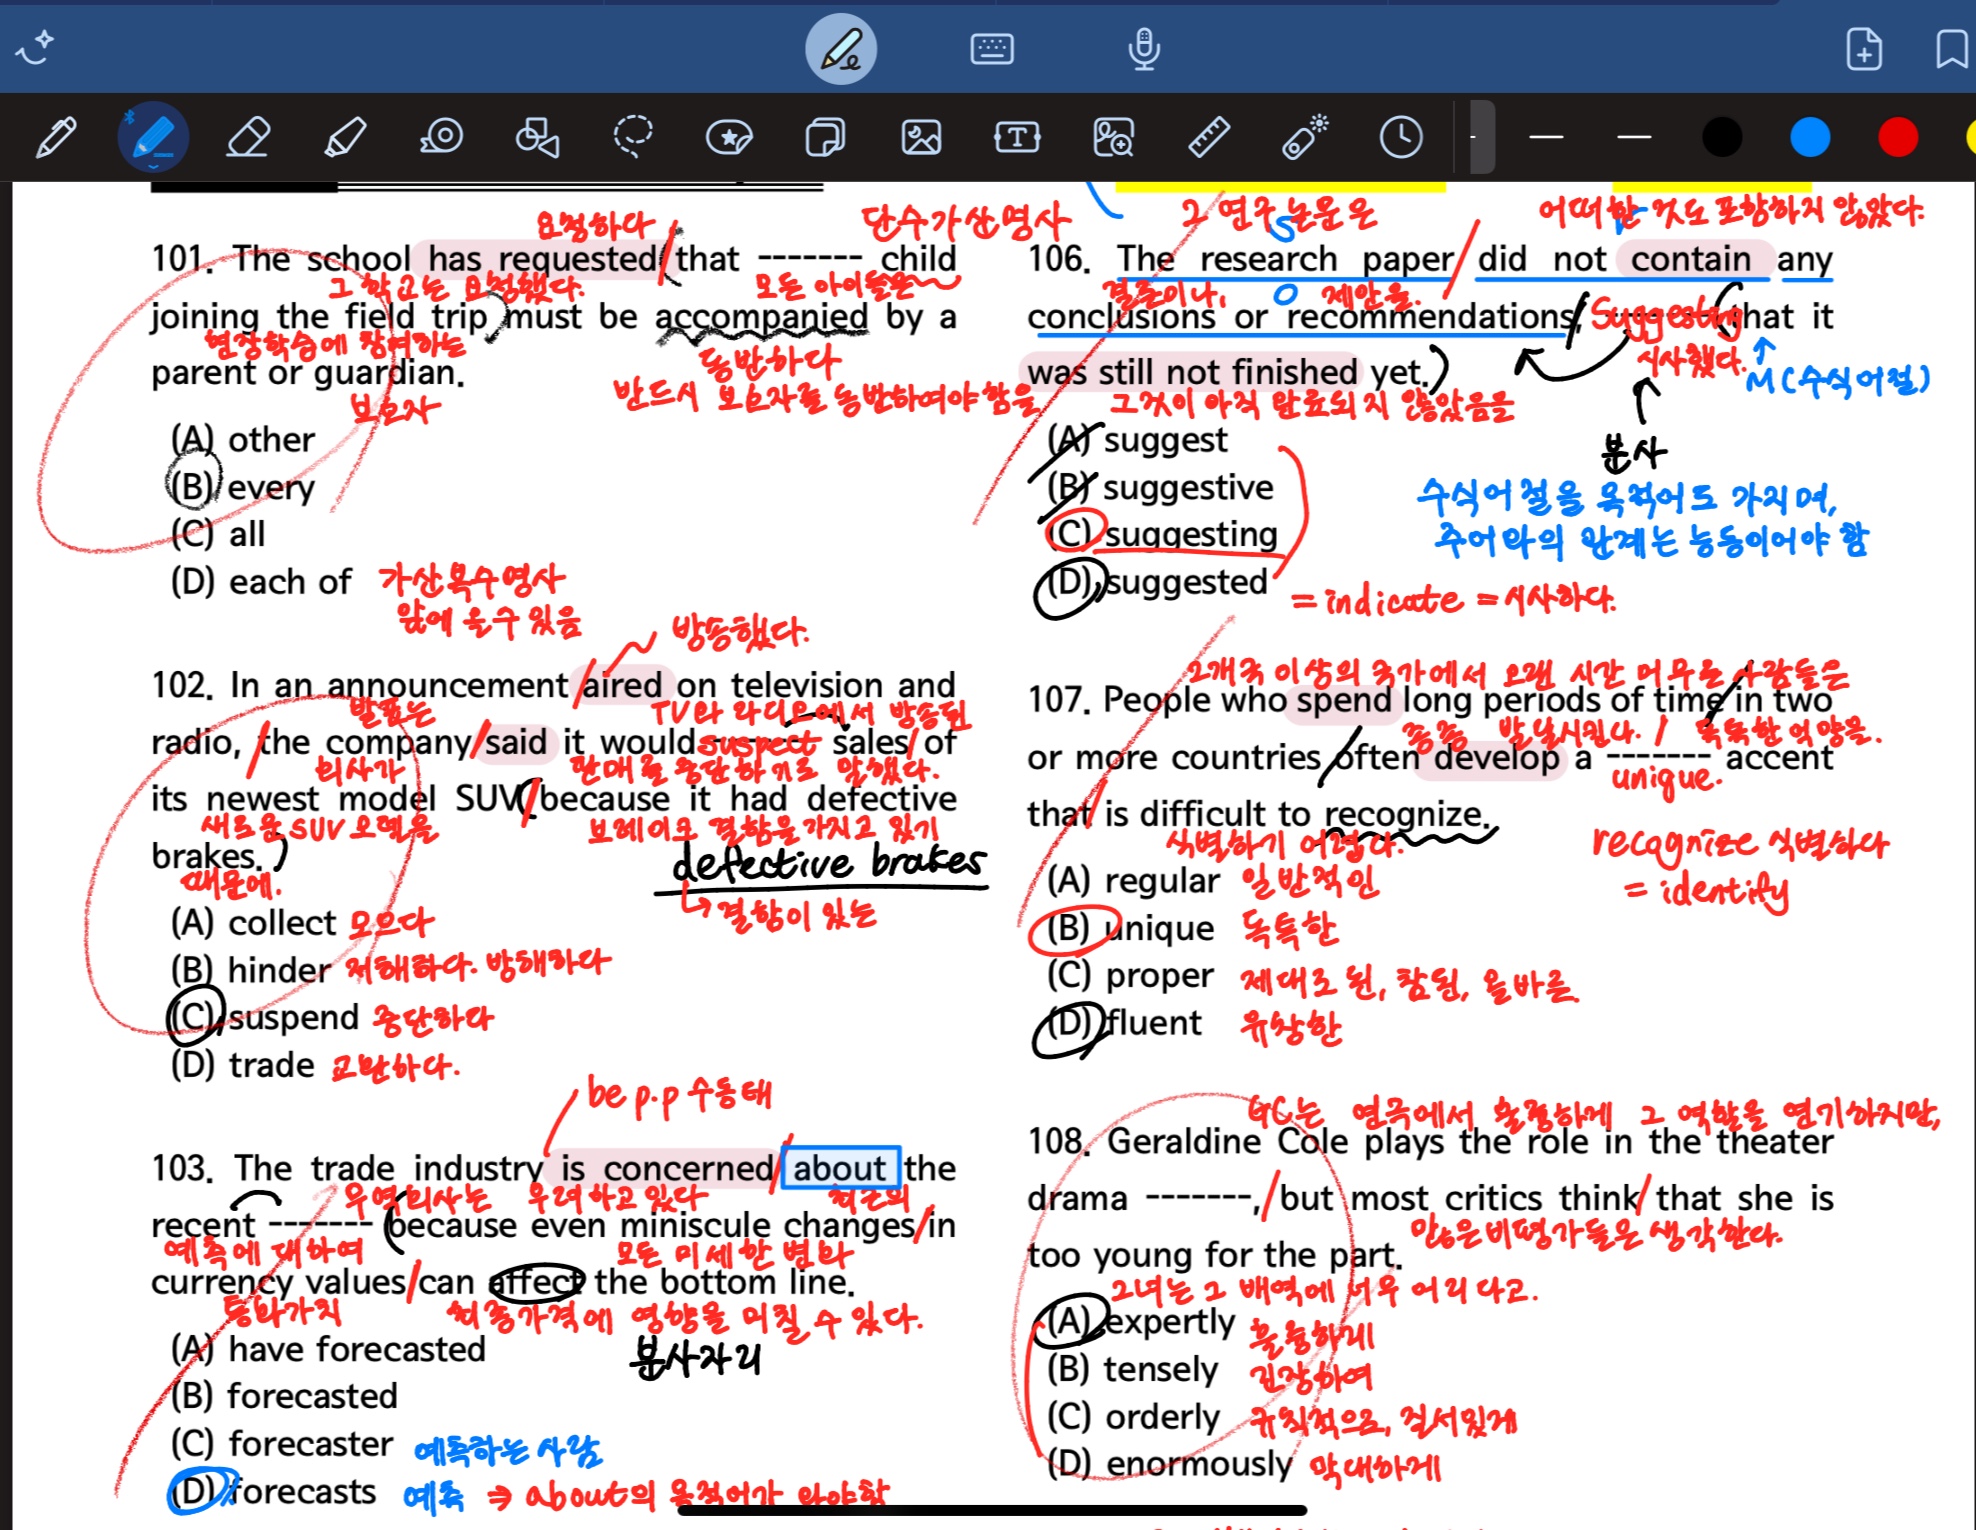Click the add new page button
This screenshot has height=1530, width=1976.
1863,49
